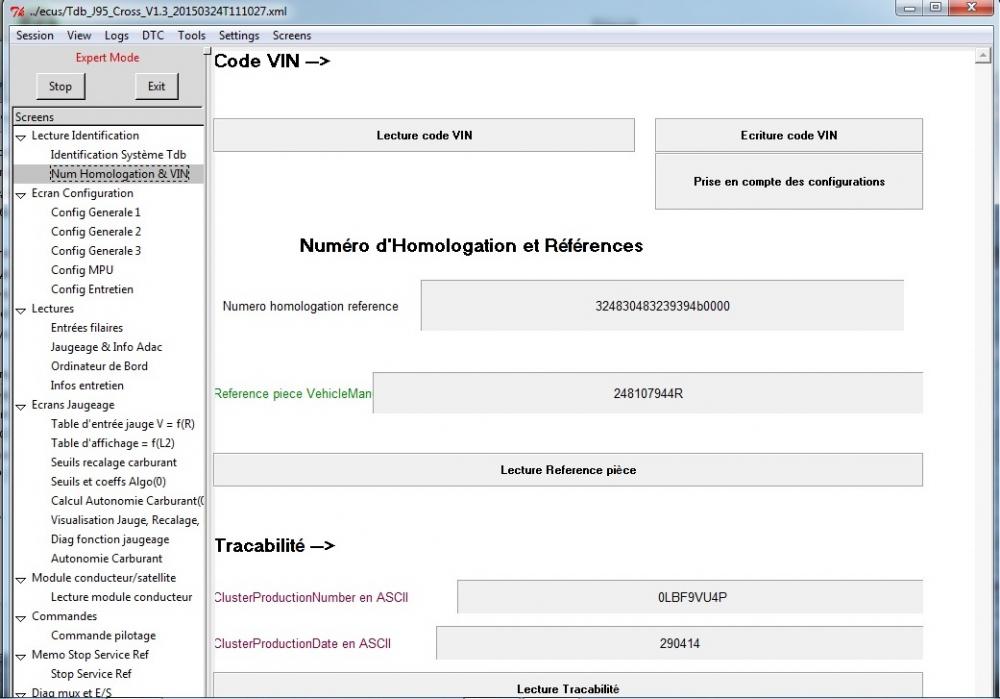Click the Lecture code VIN button

424,135
